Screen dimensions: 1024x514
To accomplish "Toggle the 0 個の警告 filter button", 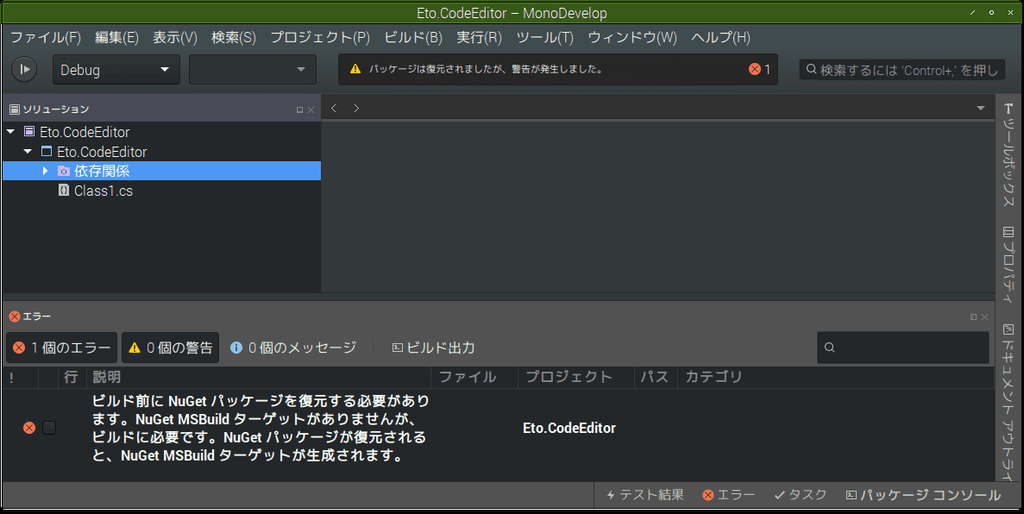I will pyautogui.click(x=170, y=347).
